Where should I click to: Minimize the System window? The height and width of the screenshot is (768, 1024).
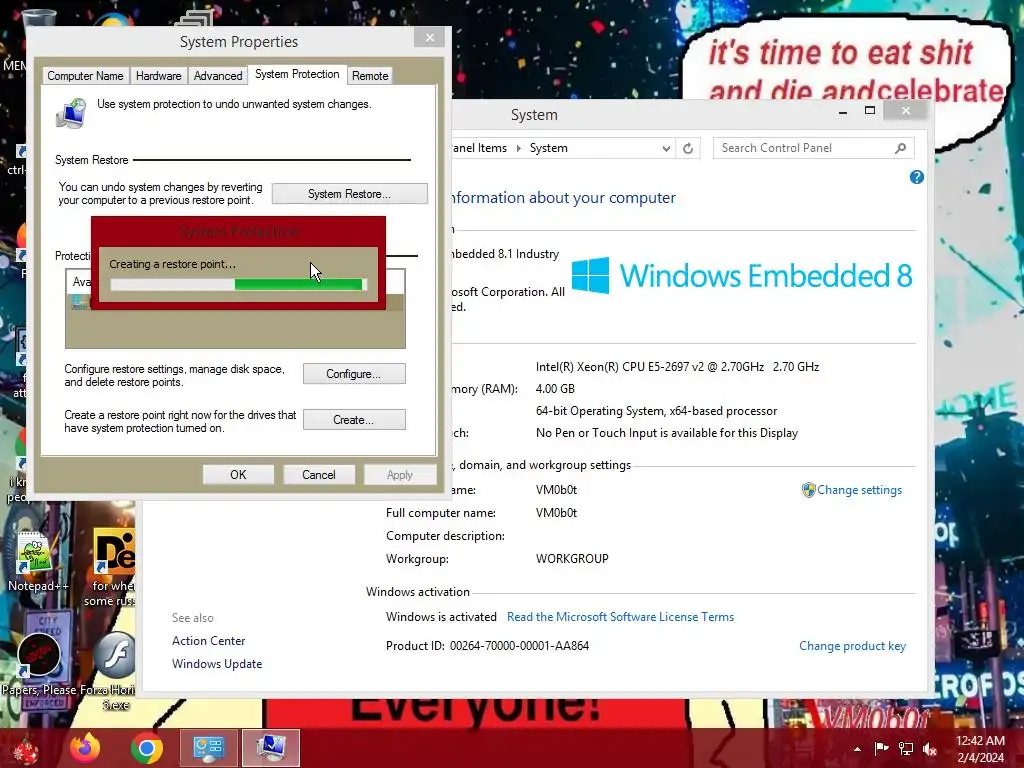point(843,112)
